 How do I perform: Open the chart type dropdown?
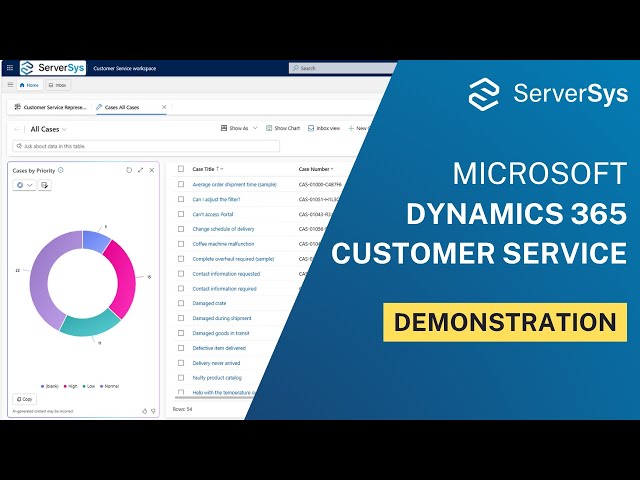click(x=24, y=185)
